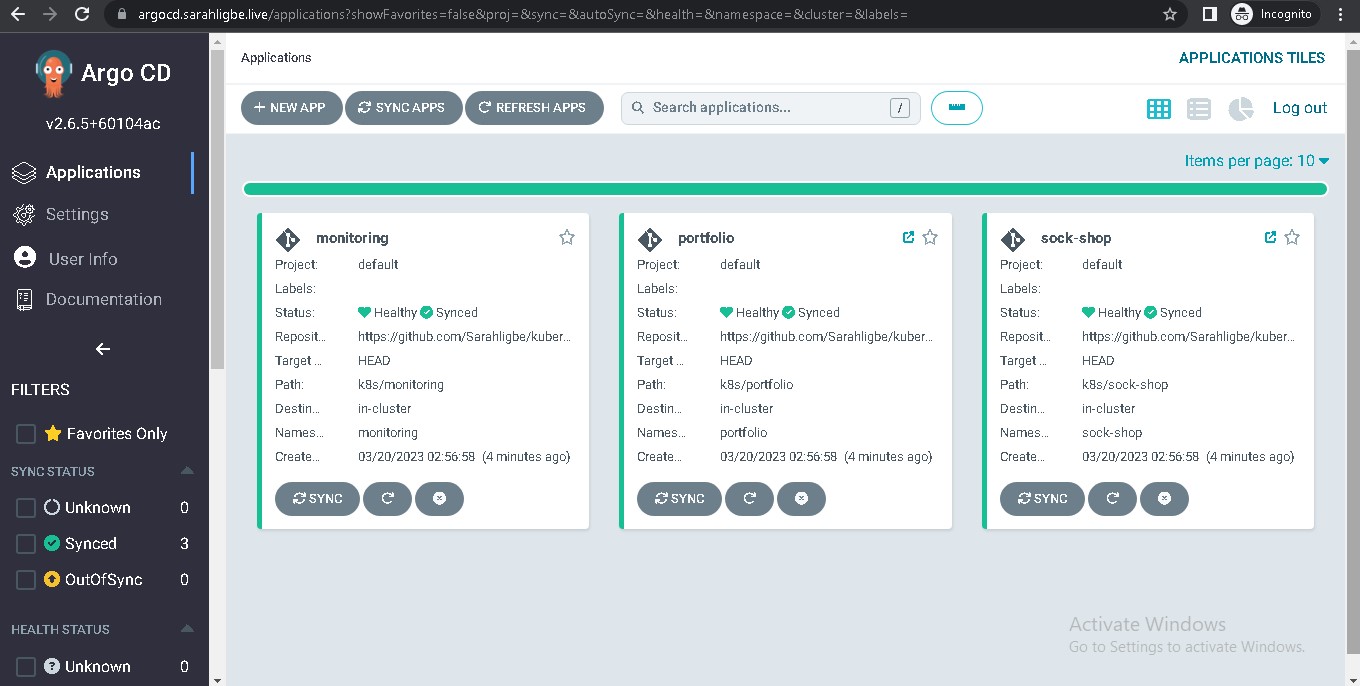Viewport: 1360px width, 686px height.
Task: Refresh the sock-shop application
Action: pos(1112,499)
